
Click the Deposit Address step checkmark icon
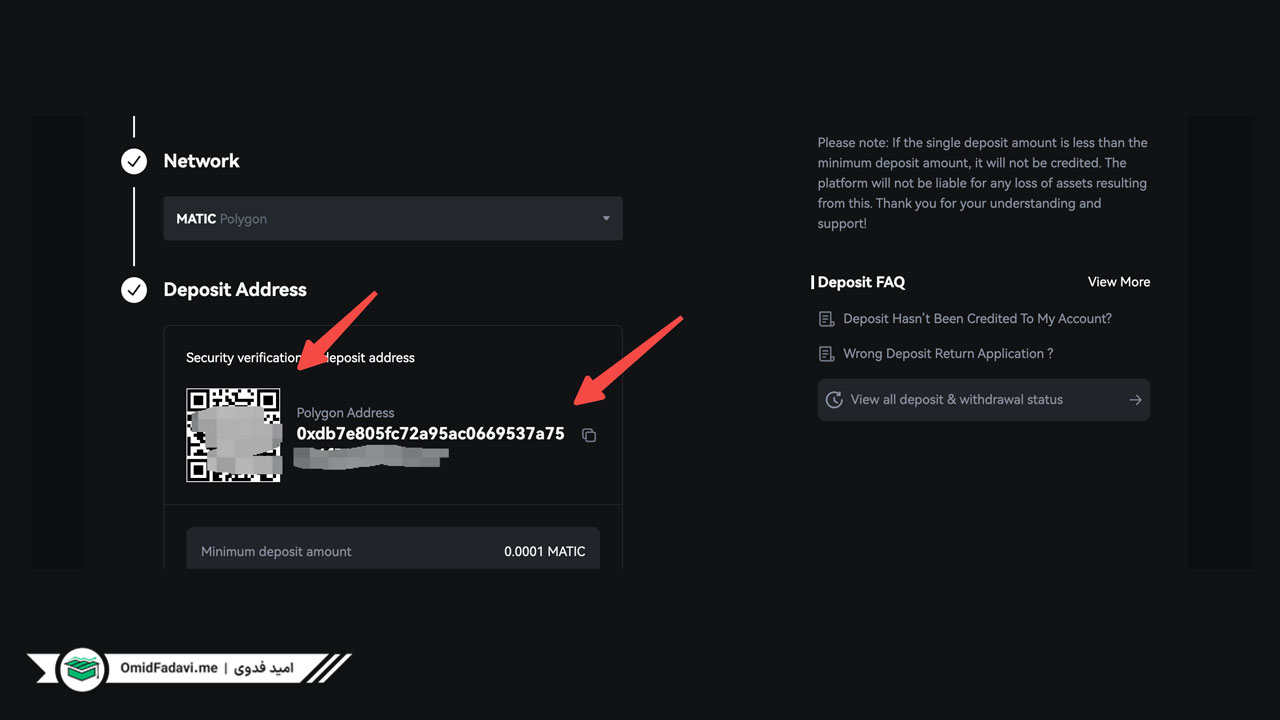(134, 290)
